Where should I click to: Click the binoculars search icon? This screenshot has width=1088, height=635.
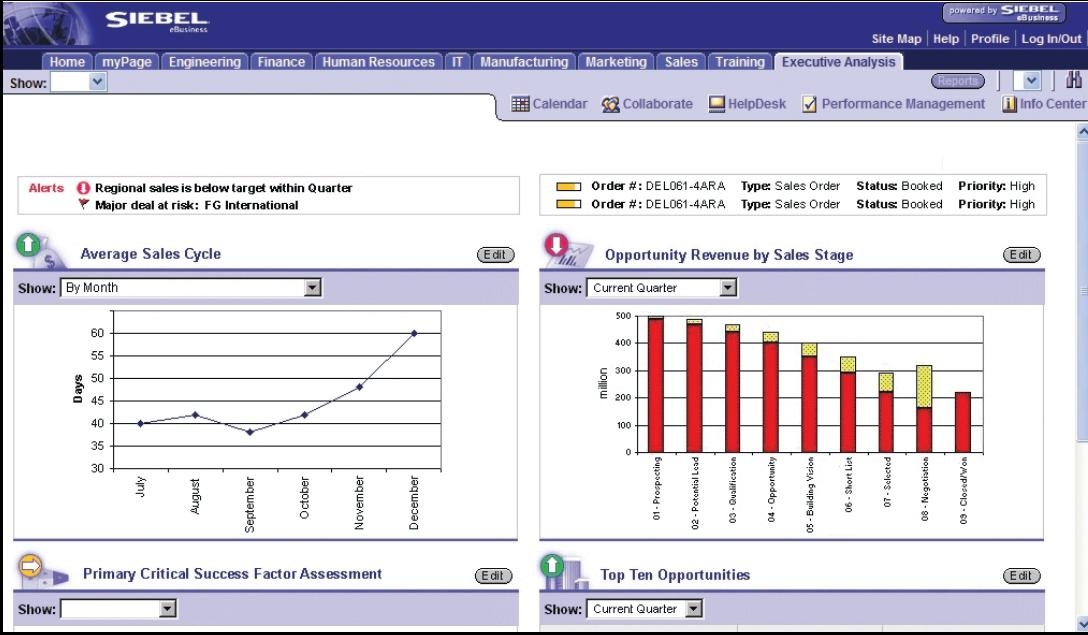(x=1073, y=81)
